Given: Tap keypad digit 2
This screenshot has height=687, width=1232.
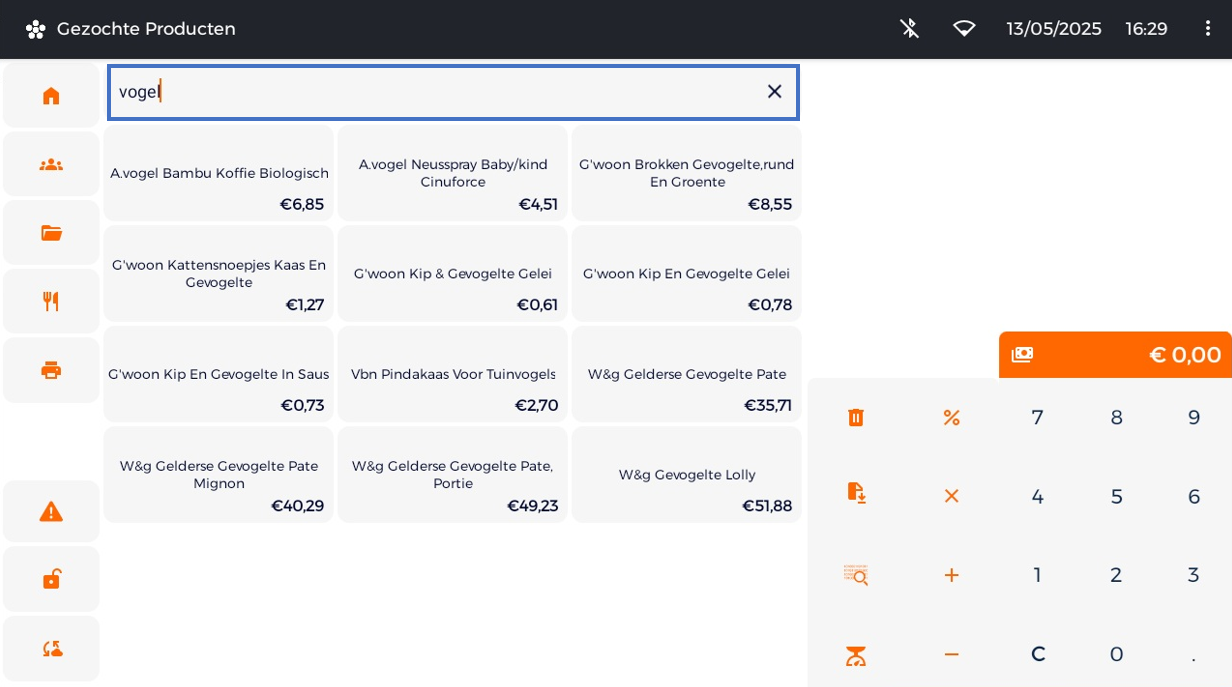Looking at the screenshot, I should click(1116, 575).
